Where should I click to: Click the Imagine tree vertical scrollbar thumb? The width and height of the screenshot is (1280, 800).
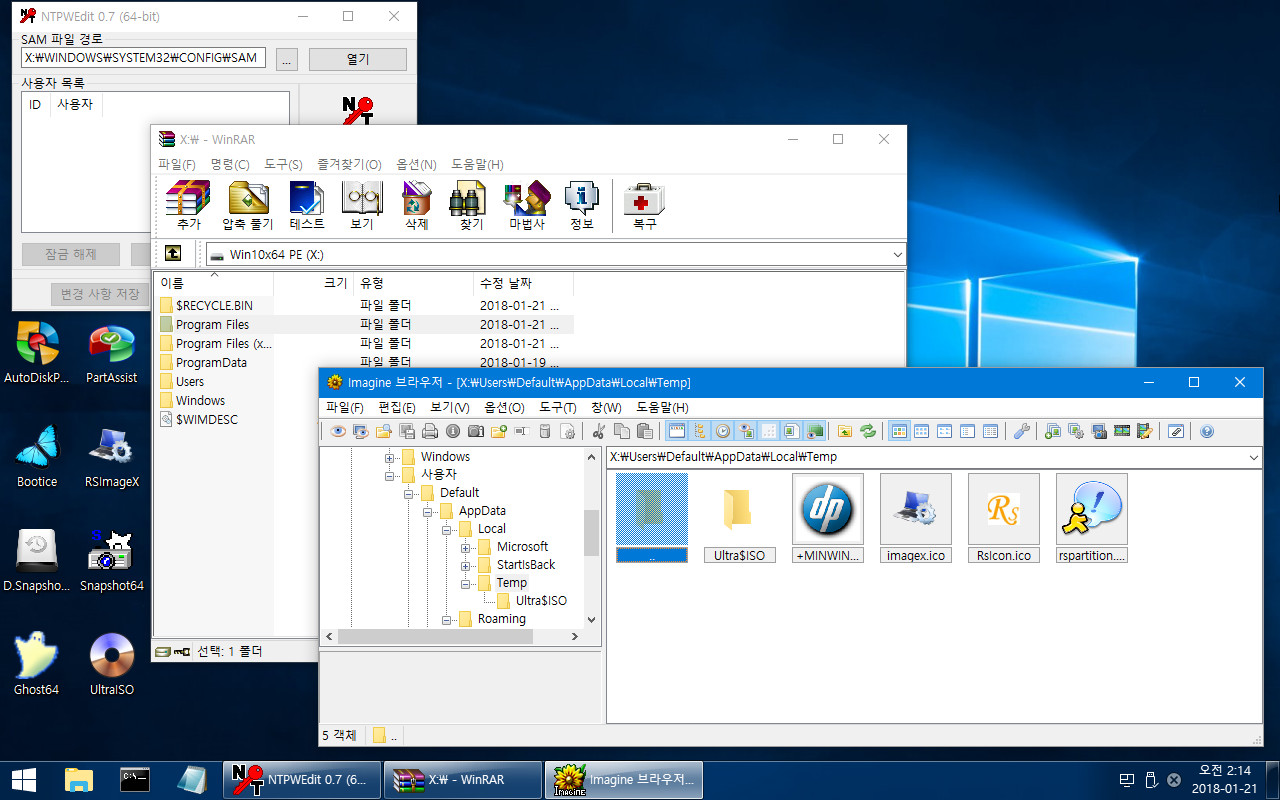coord(591,532)
